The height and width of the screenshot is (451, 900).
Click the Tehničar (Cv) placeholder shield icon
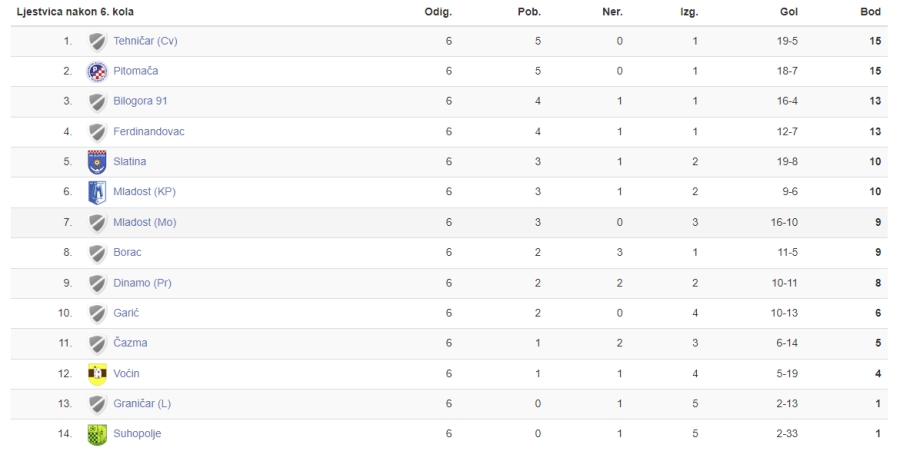pyautogui.click(x=97, y=41)
